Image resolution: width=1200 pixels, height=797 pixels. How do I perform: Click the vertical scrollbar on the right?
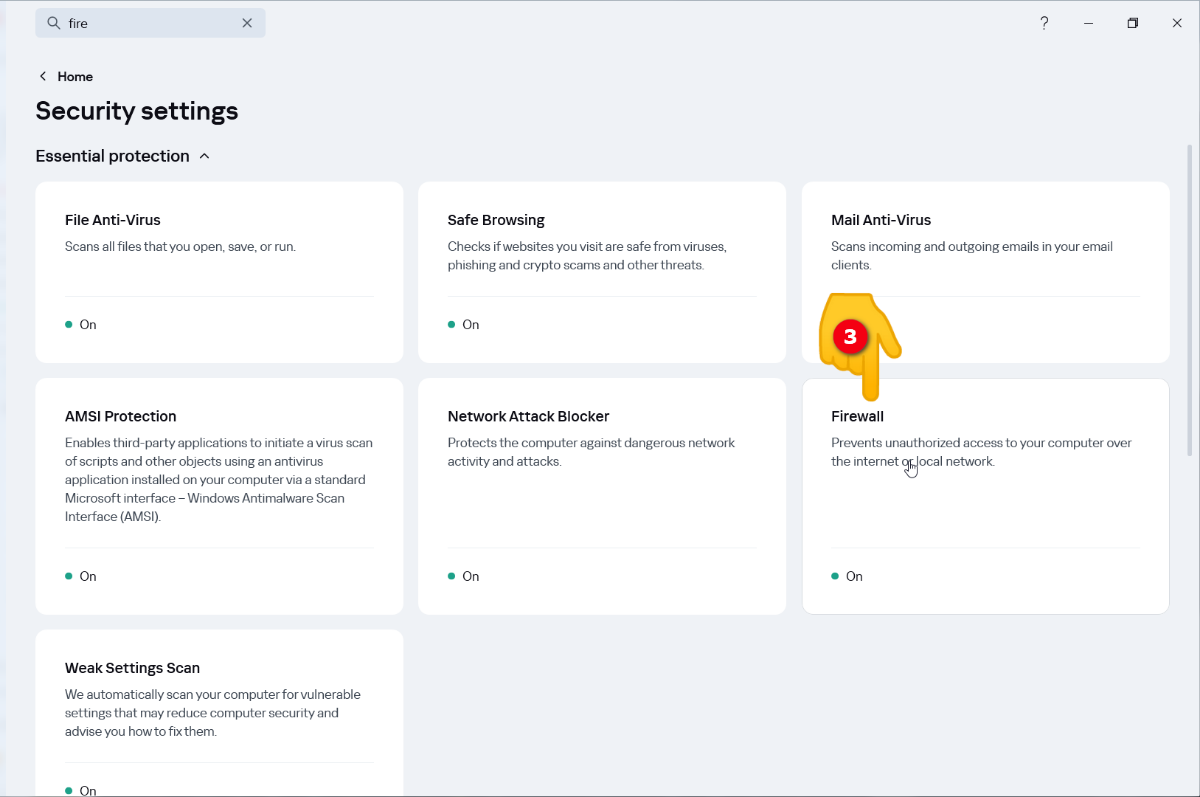(1189, 300)
